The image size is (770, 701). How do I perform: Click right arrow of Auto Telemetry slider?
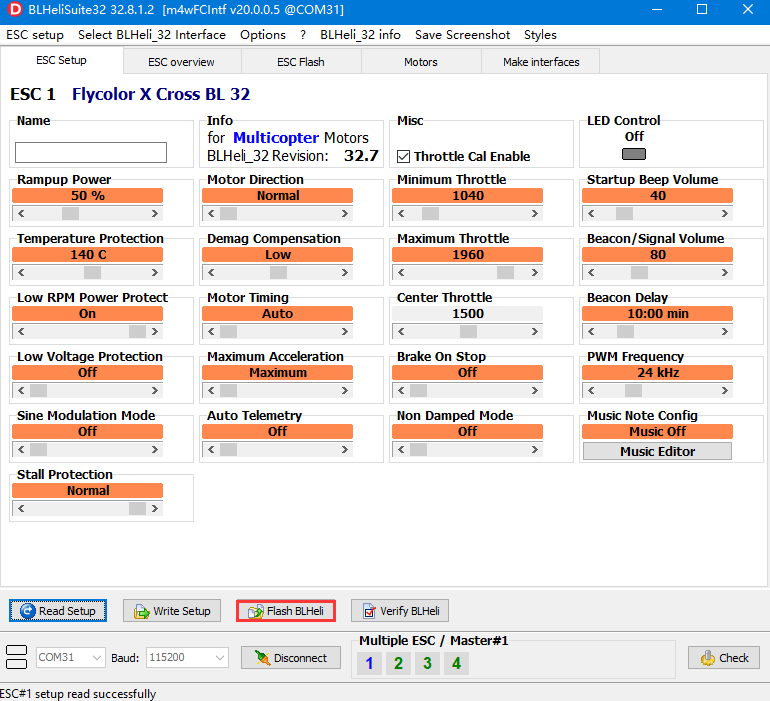[x=345, y=449]
